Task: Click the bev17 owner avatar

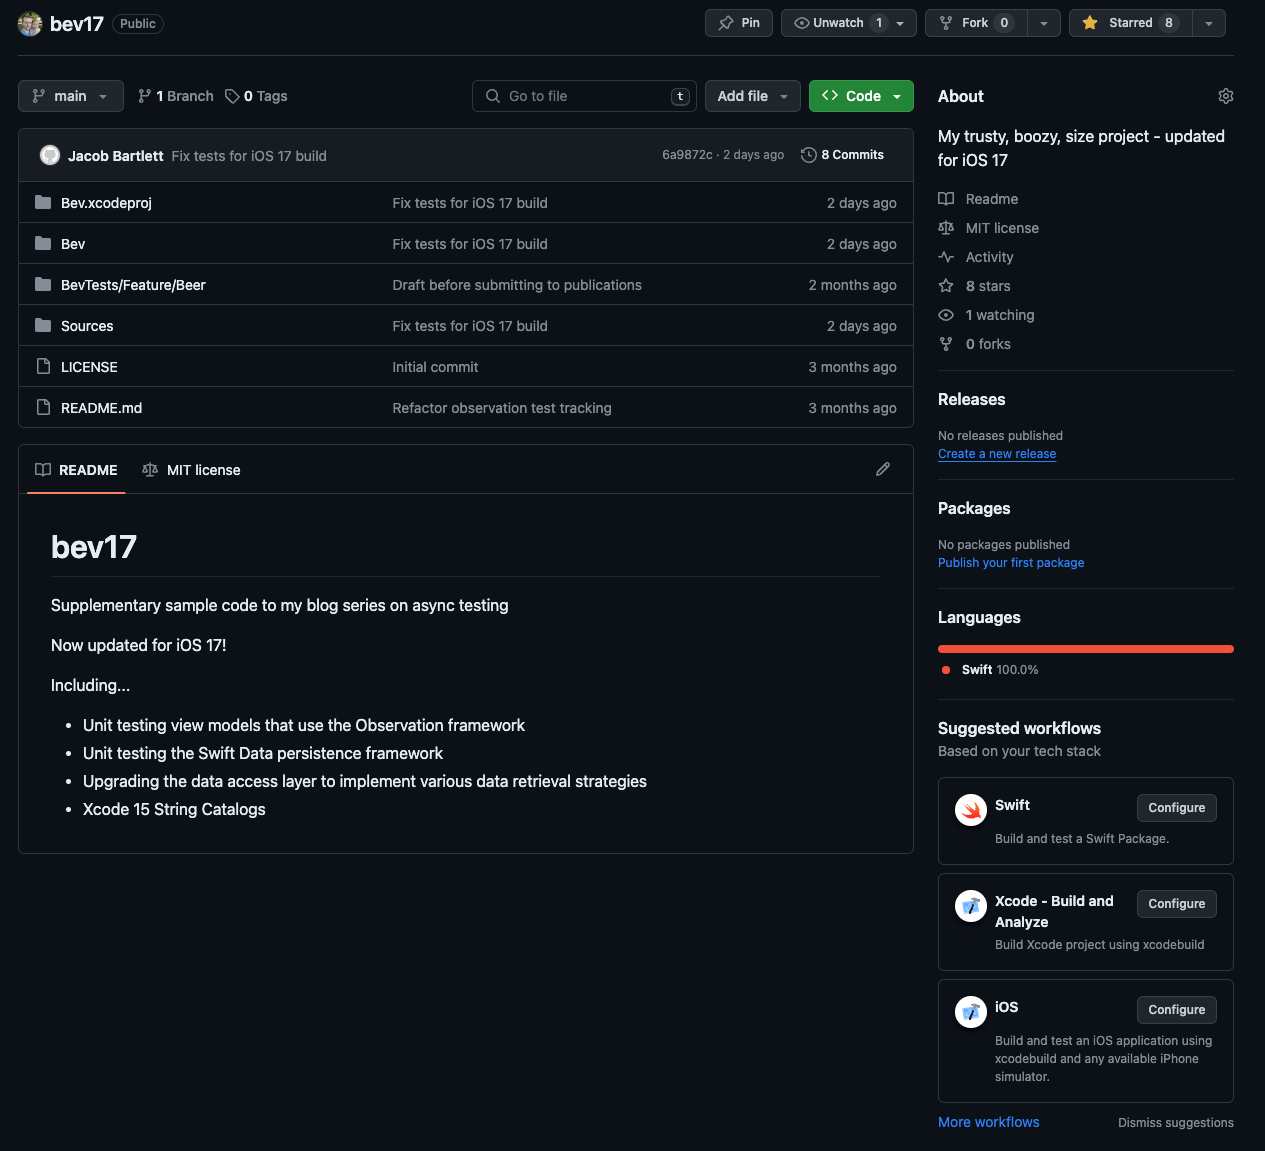Action: (x=30, y=23)
